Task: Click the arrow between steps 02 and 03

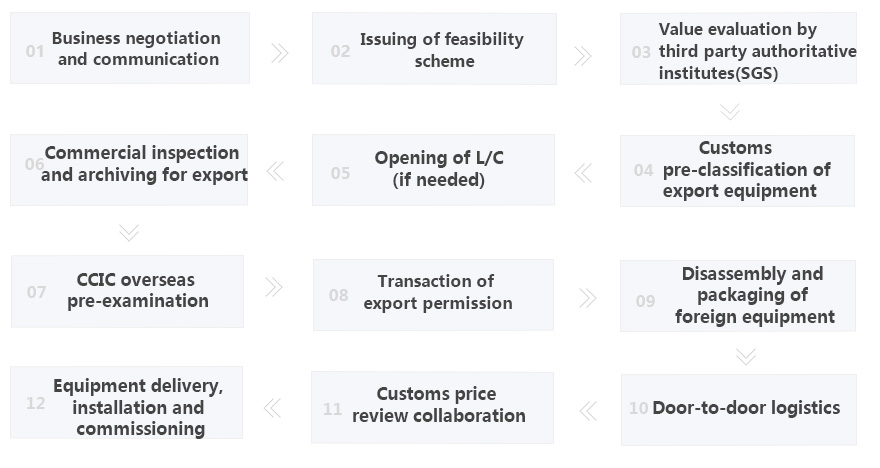Action: 583,55
